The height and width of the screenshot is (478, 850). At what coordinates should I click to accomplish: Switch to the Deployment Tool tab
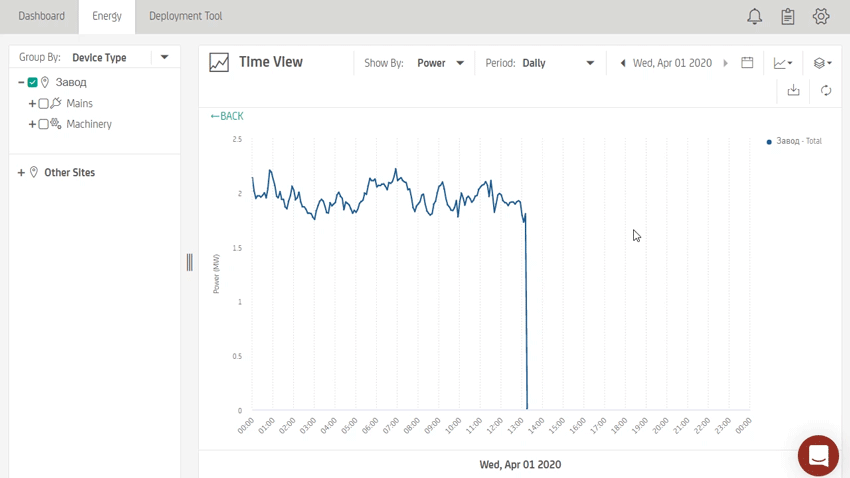pos(185,16)
